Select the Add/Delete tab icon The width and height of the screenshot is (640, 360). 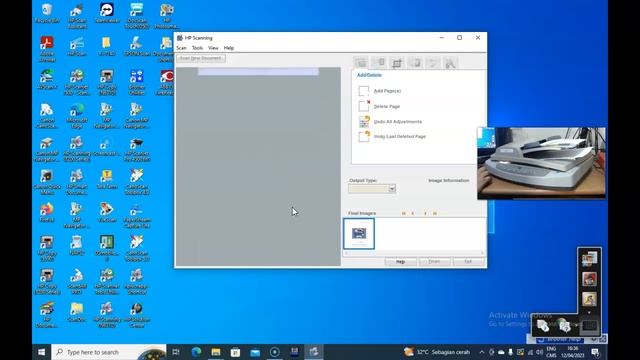tap(361, 62)
